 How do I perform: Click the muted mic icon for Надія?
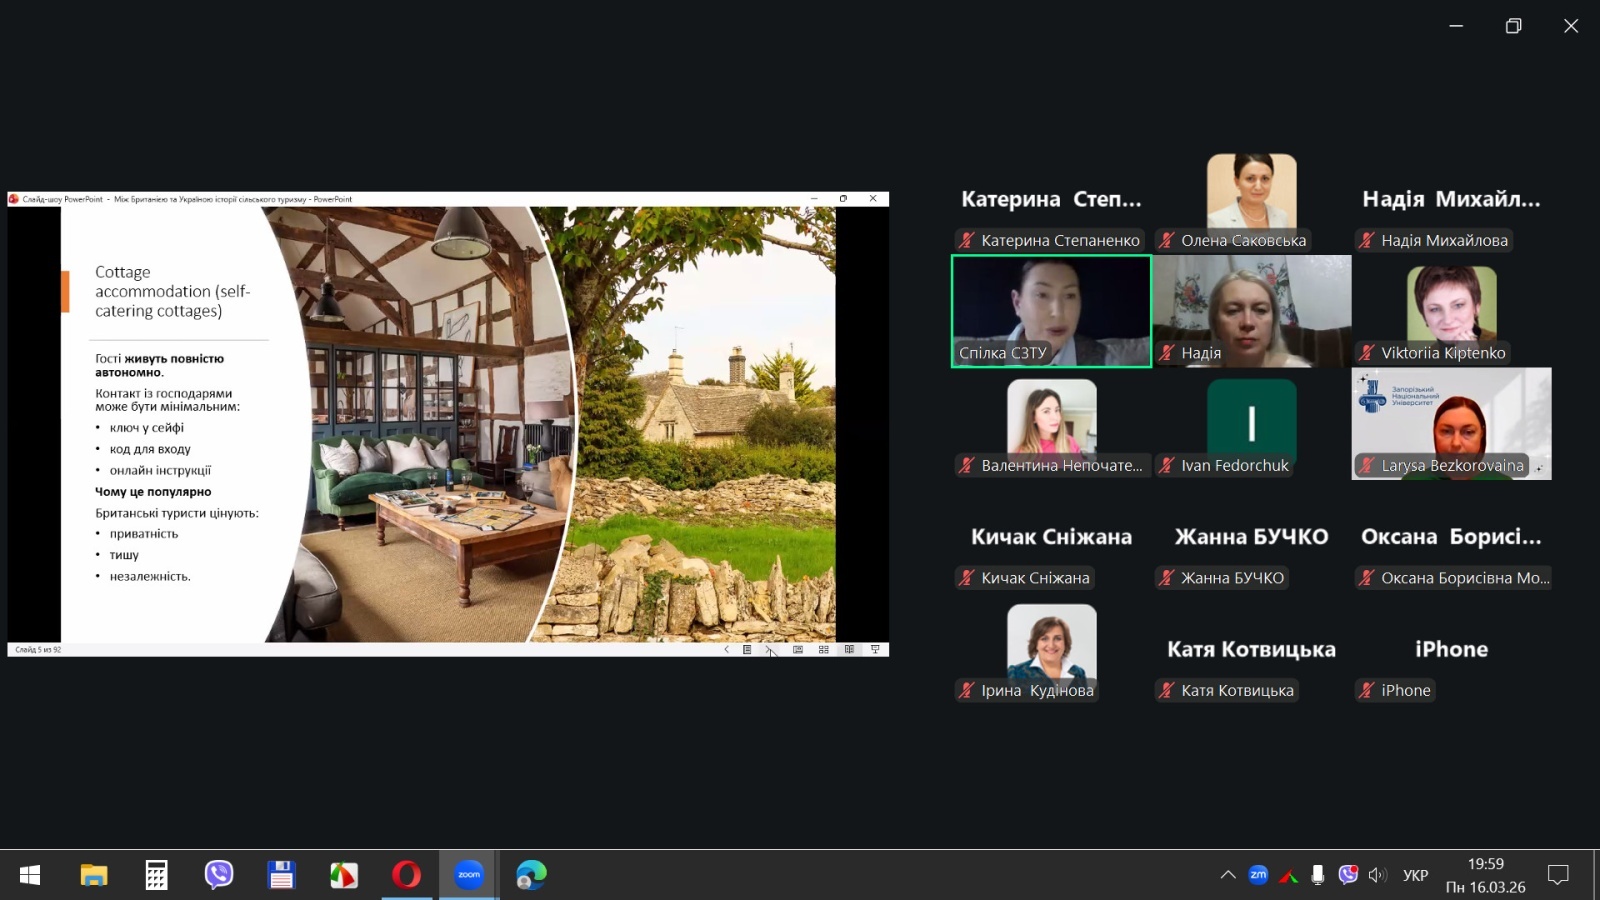(x=1166, y=353)
